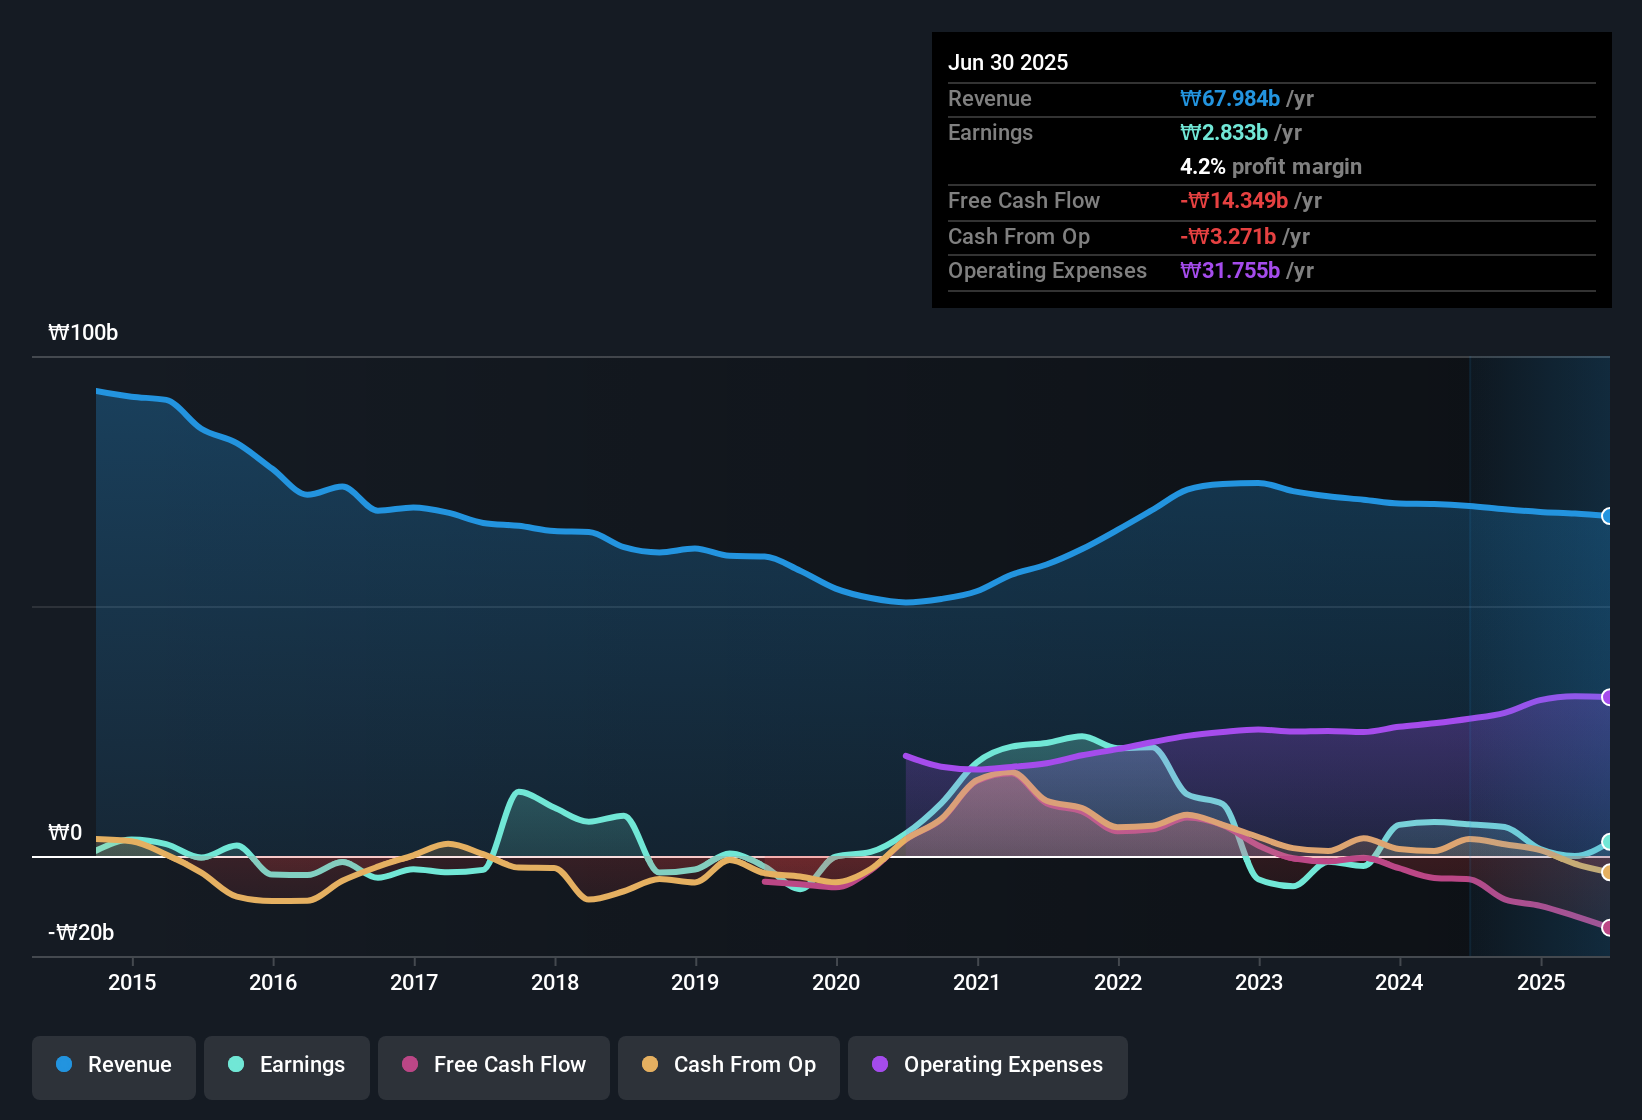Toggle the Free Cash Flow series off
The width and height of the screenshot is (1642, 1120).
click(x=493, y=1065)
